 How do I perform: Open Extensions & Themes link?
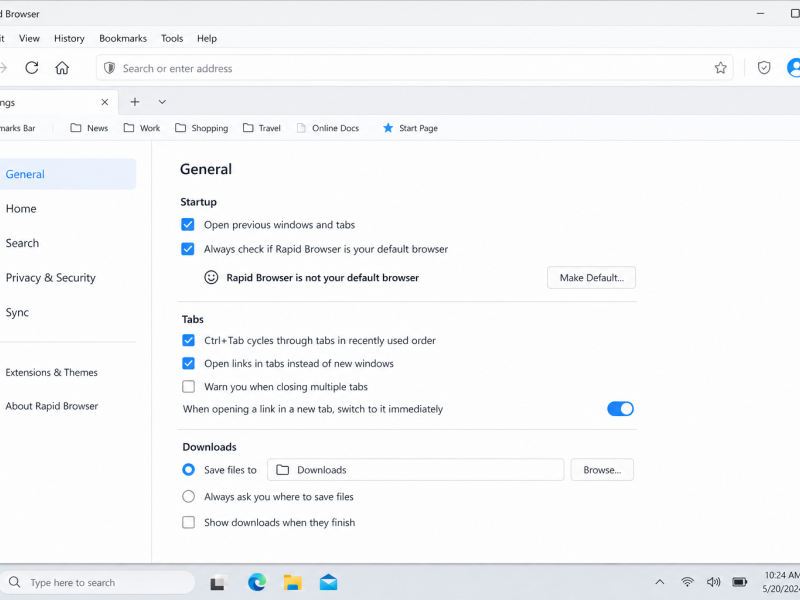tap(51, 372)
